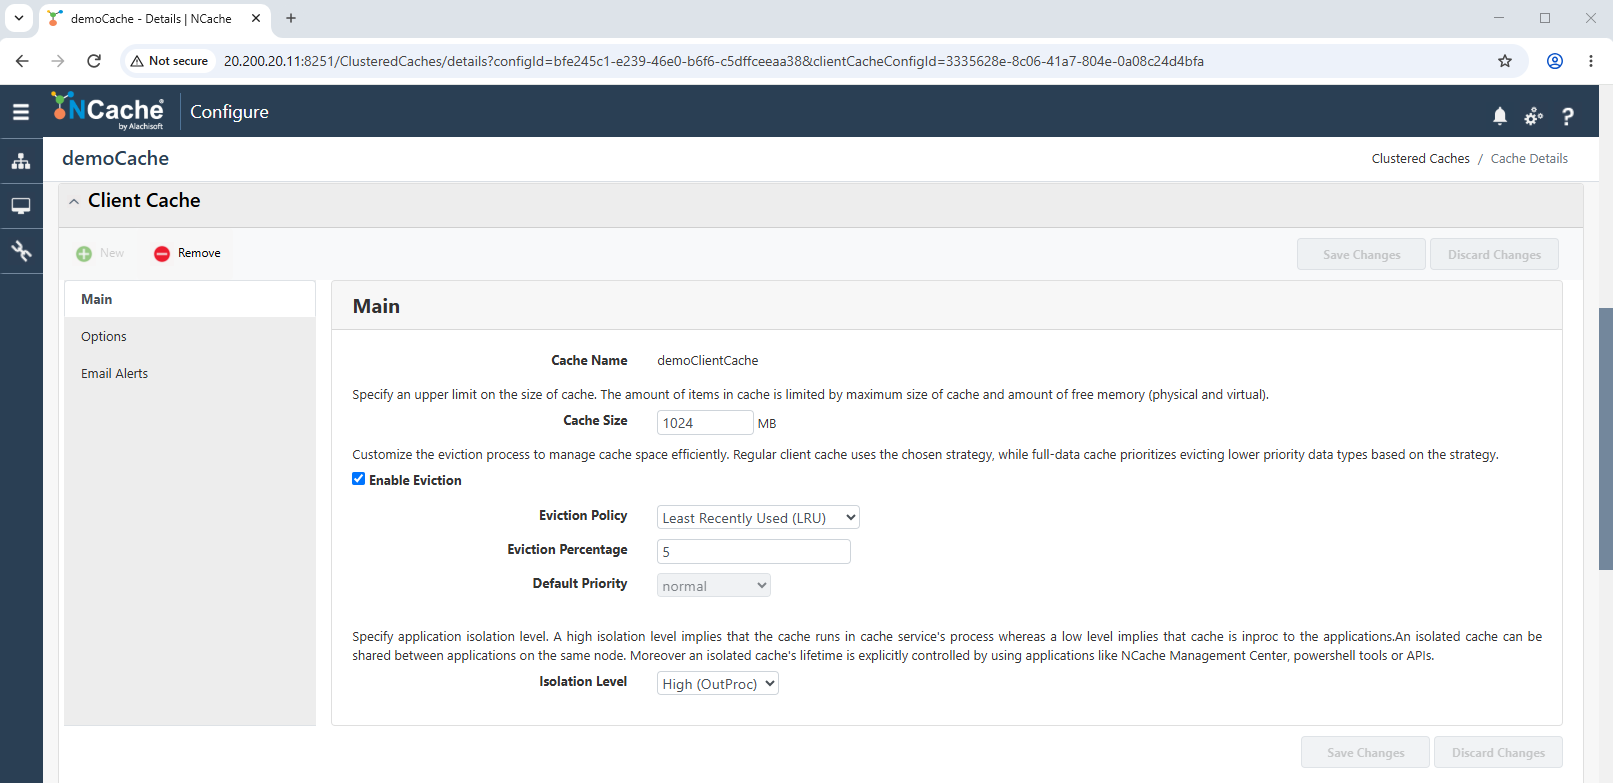Click the green New plus icon
Screen dimensions: 1613x783
pos(84,254)
